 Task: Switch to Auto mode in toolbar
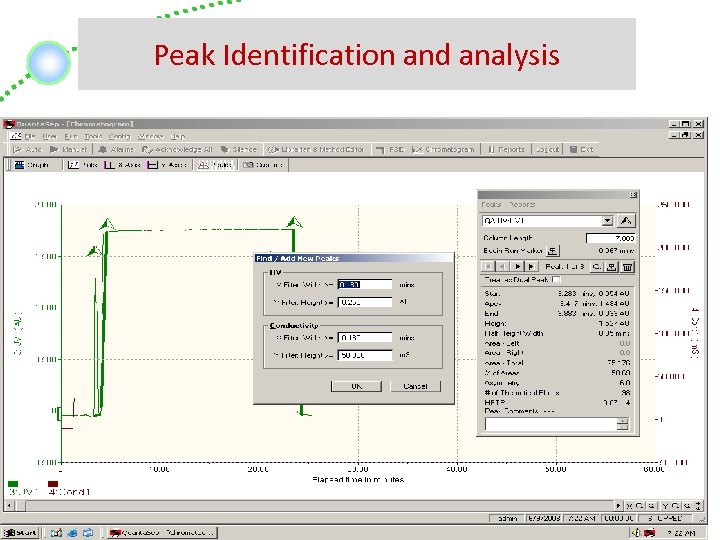tap(28, 150)
